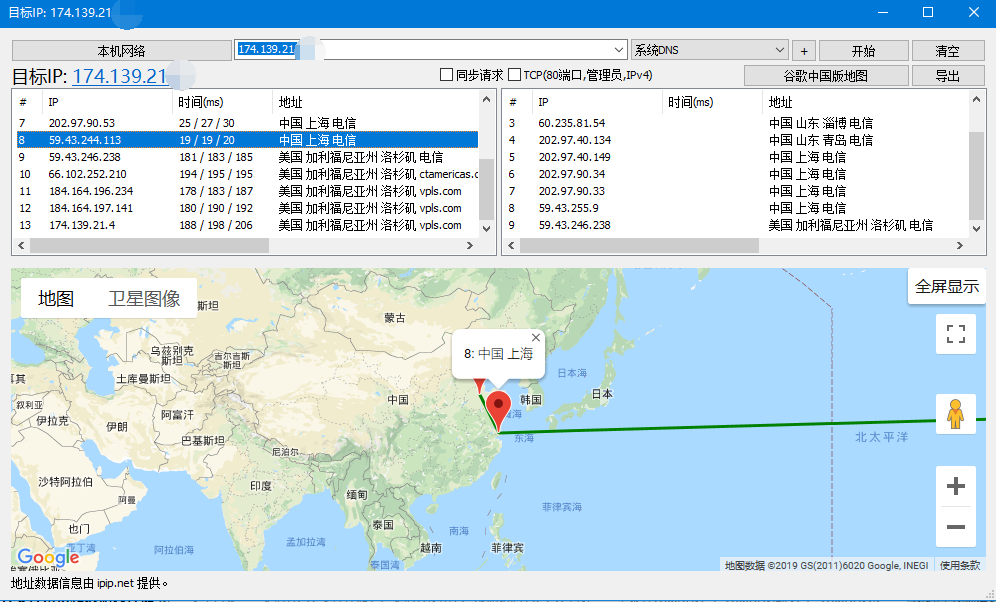
Task: Select the Street View pegman icon
Action: (955, 415)
